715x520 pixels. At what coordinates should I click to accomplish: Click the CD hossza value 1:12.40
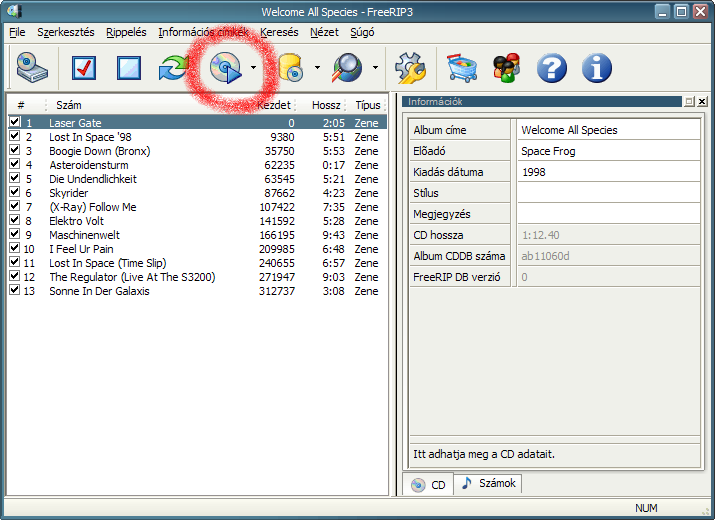pyautogui.click(x=540, y=235)
